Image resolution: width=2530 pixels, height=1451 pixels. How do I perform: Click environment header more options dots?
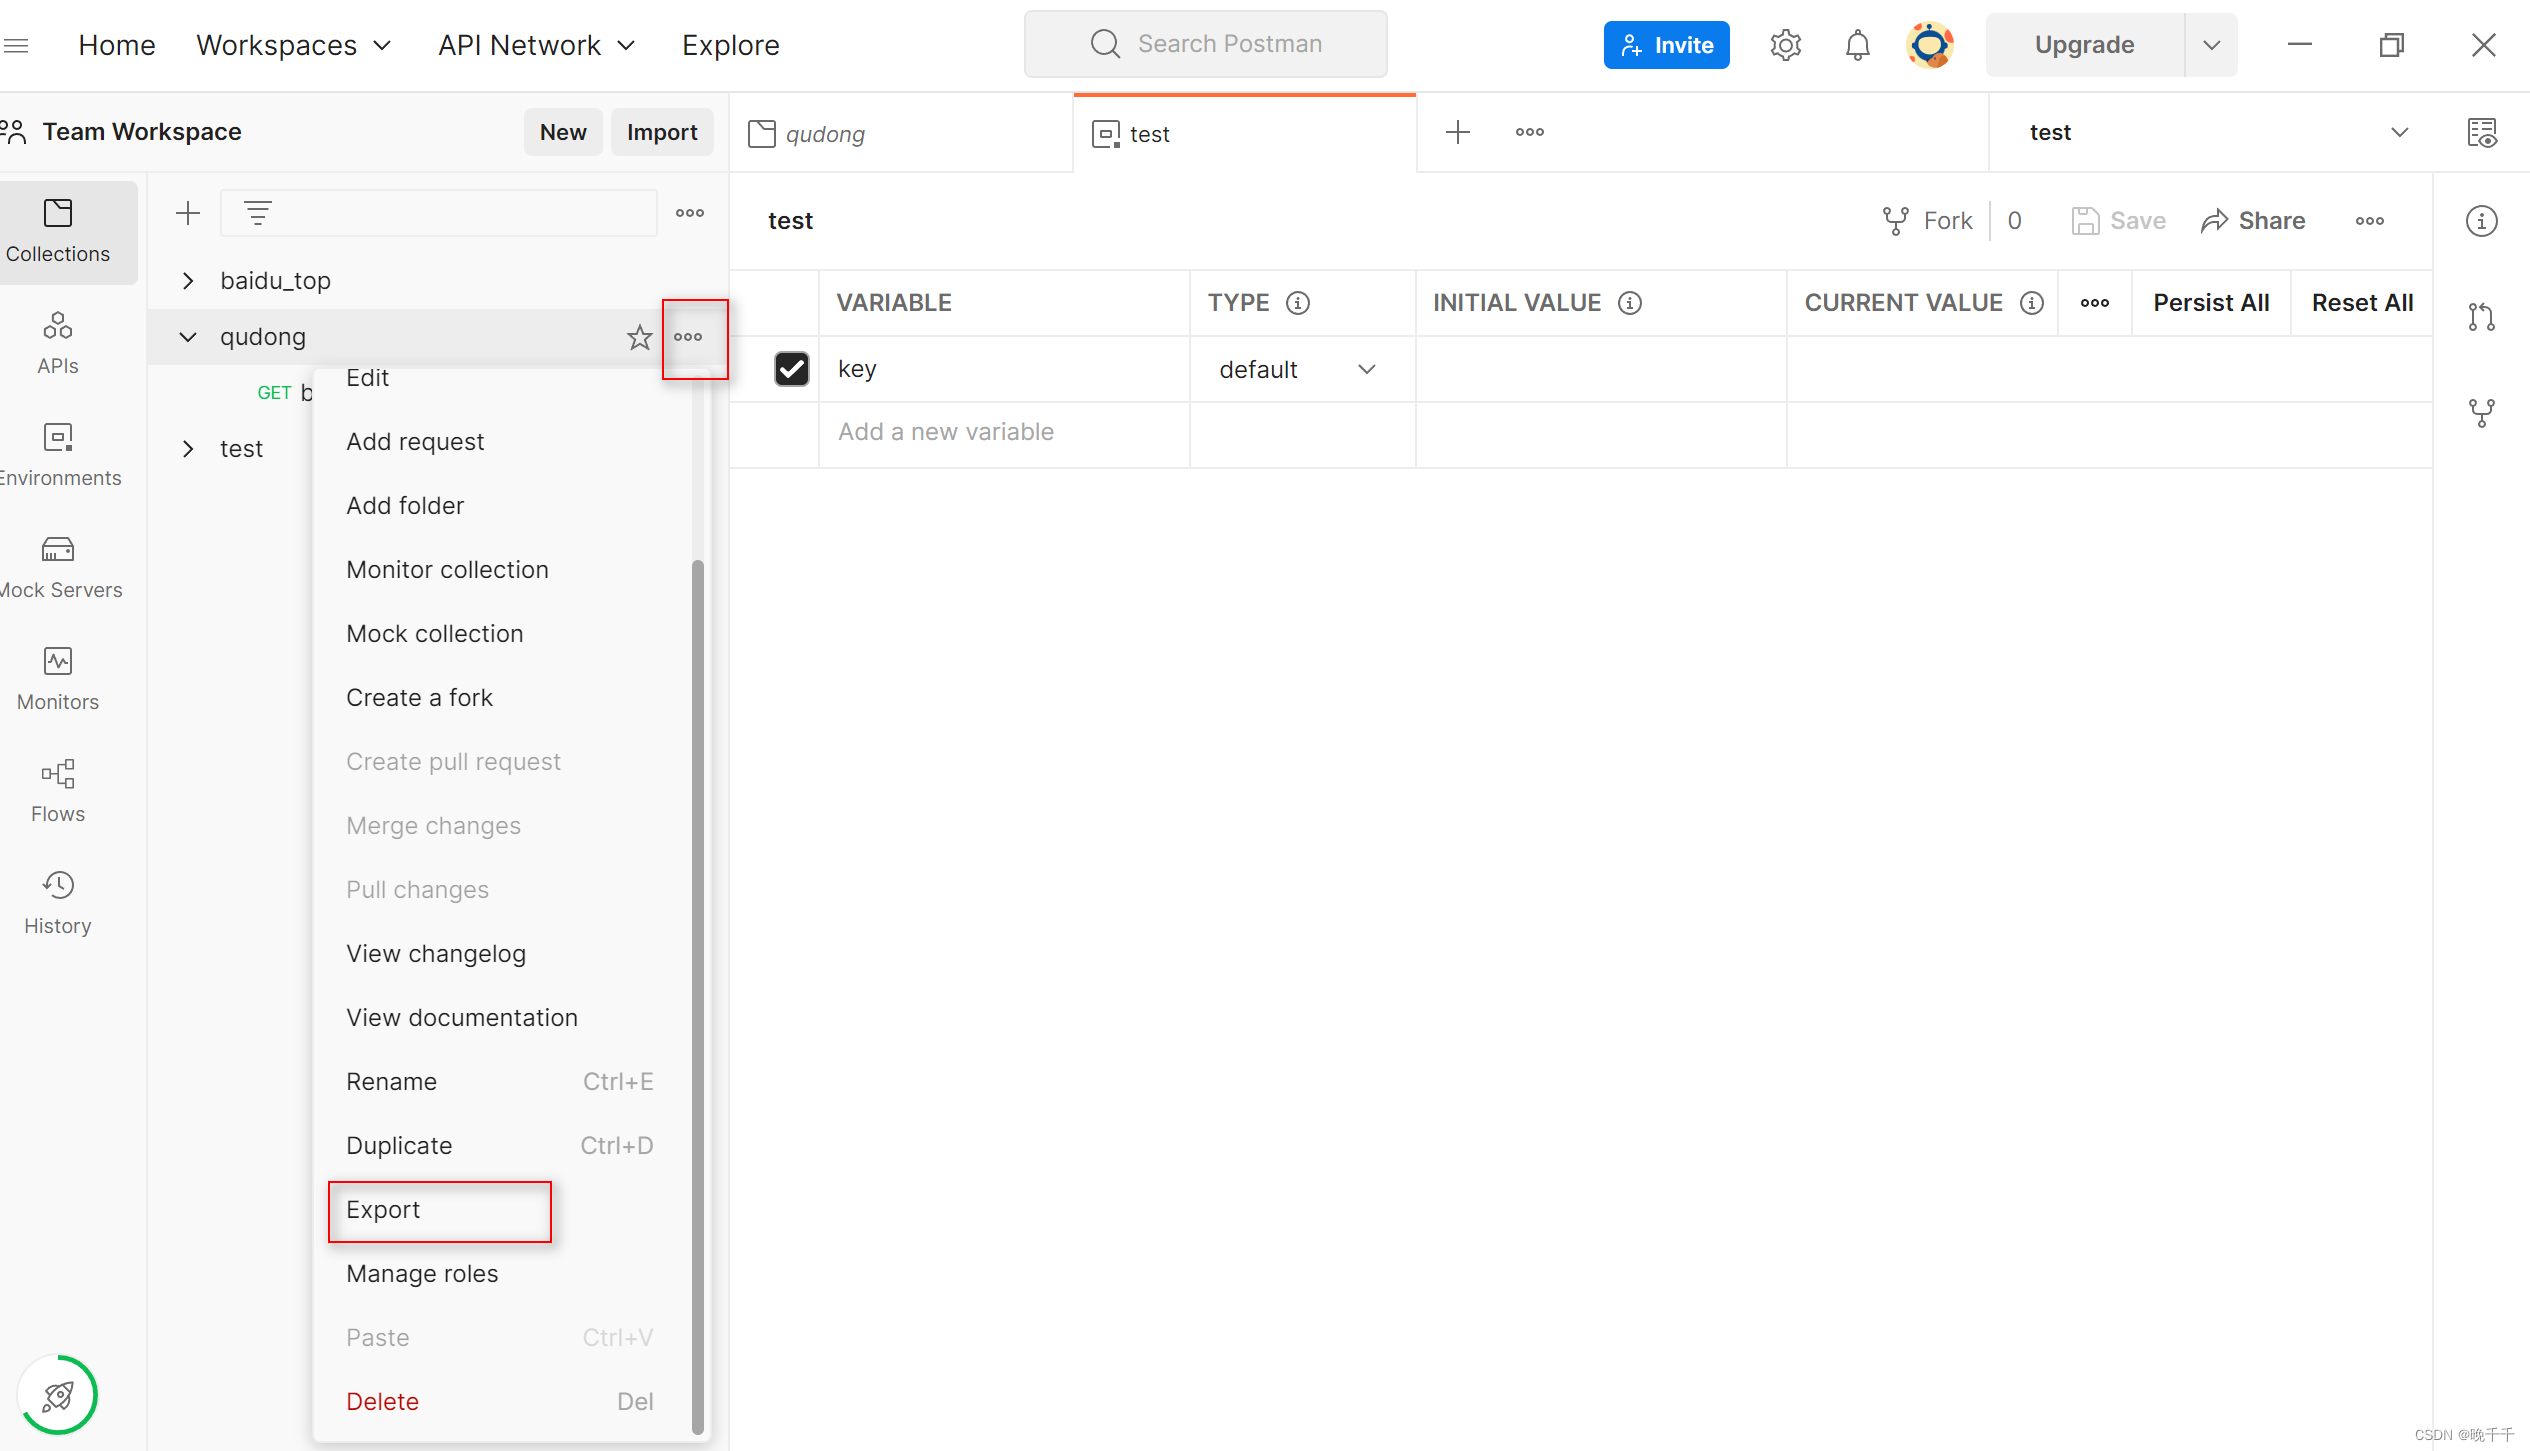(x=2370, y=221)
